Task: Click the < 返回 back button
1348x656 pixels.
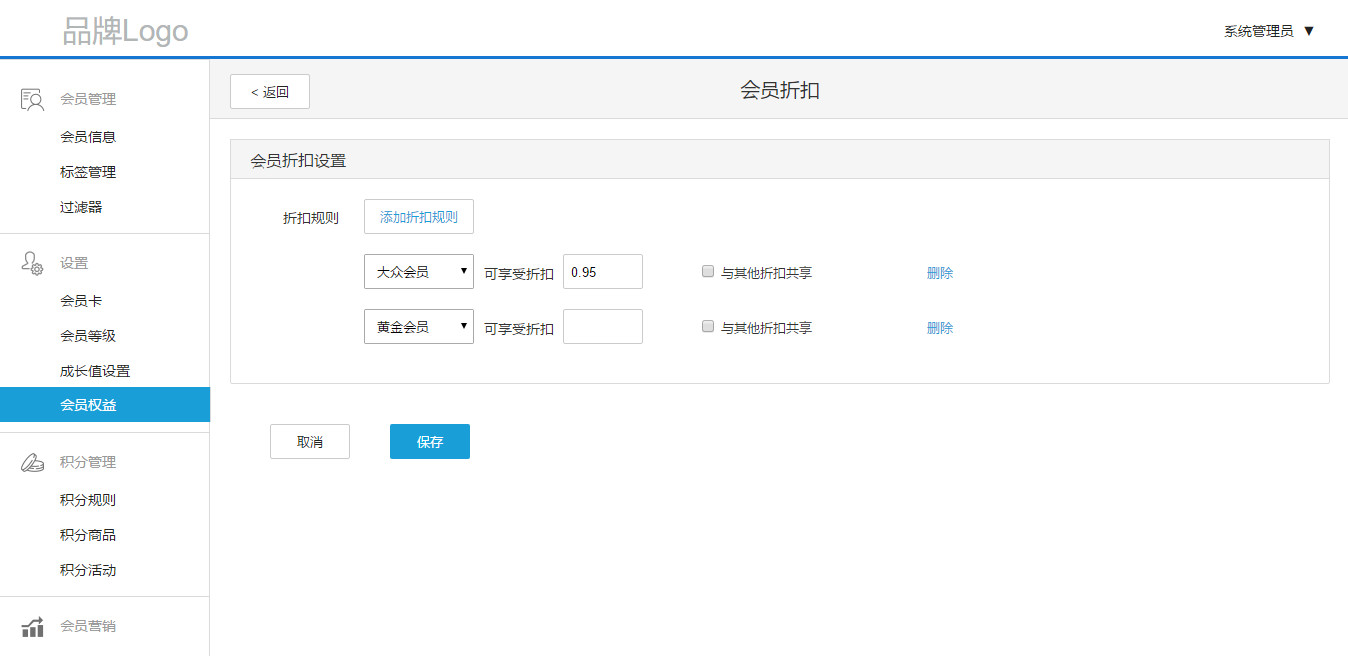Action: (x=269, y=91)
